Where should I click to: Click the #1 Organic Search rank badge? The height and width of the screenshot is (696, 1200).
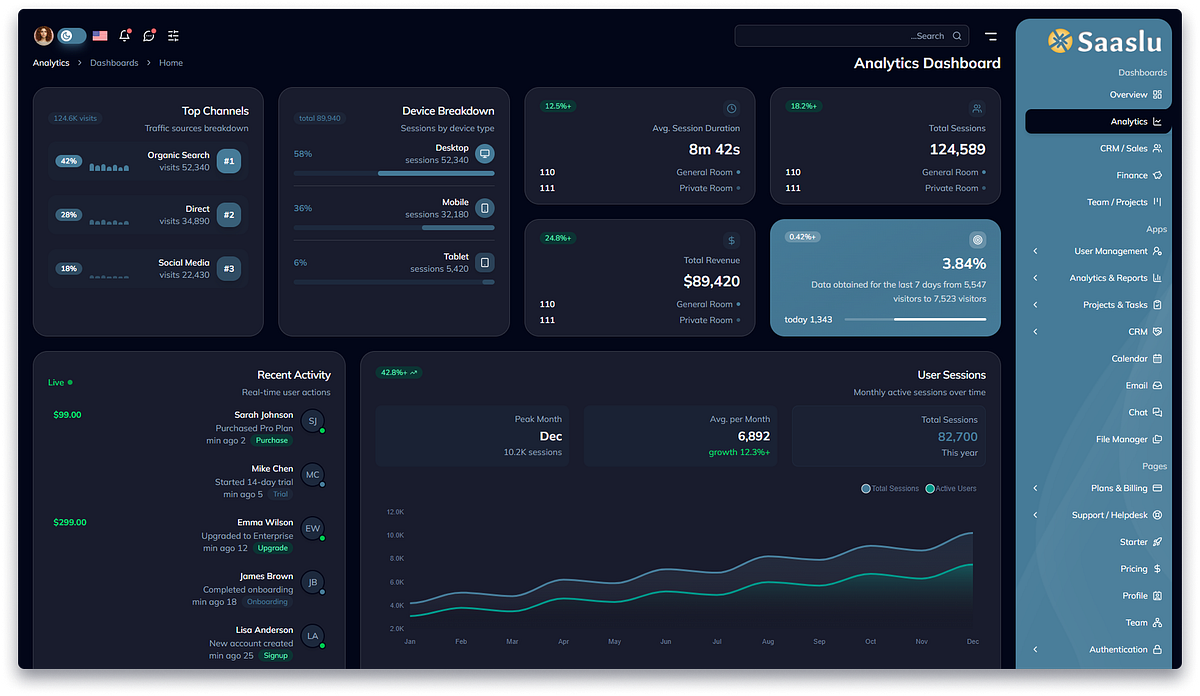229,161
